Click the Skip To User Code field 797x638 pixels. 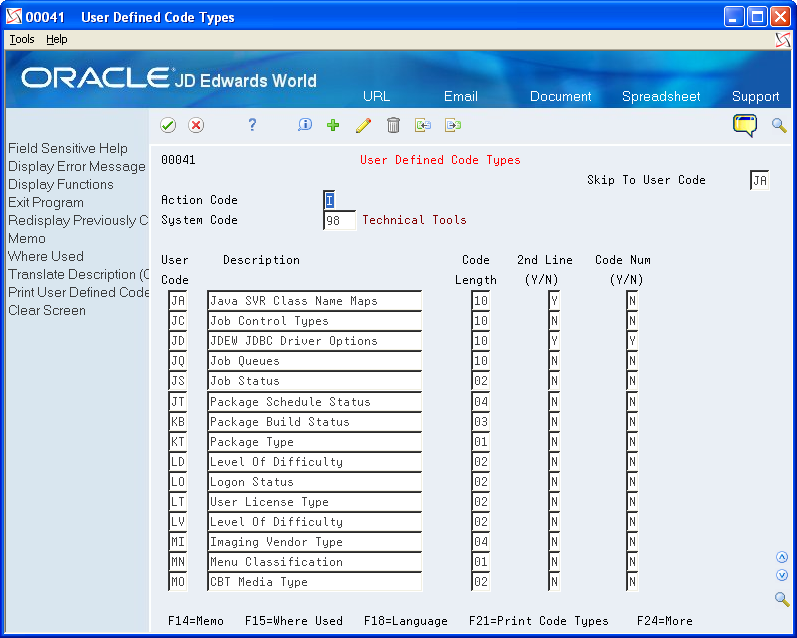click(x=760, y=180)
